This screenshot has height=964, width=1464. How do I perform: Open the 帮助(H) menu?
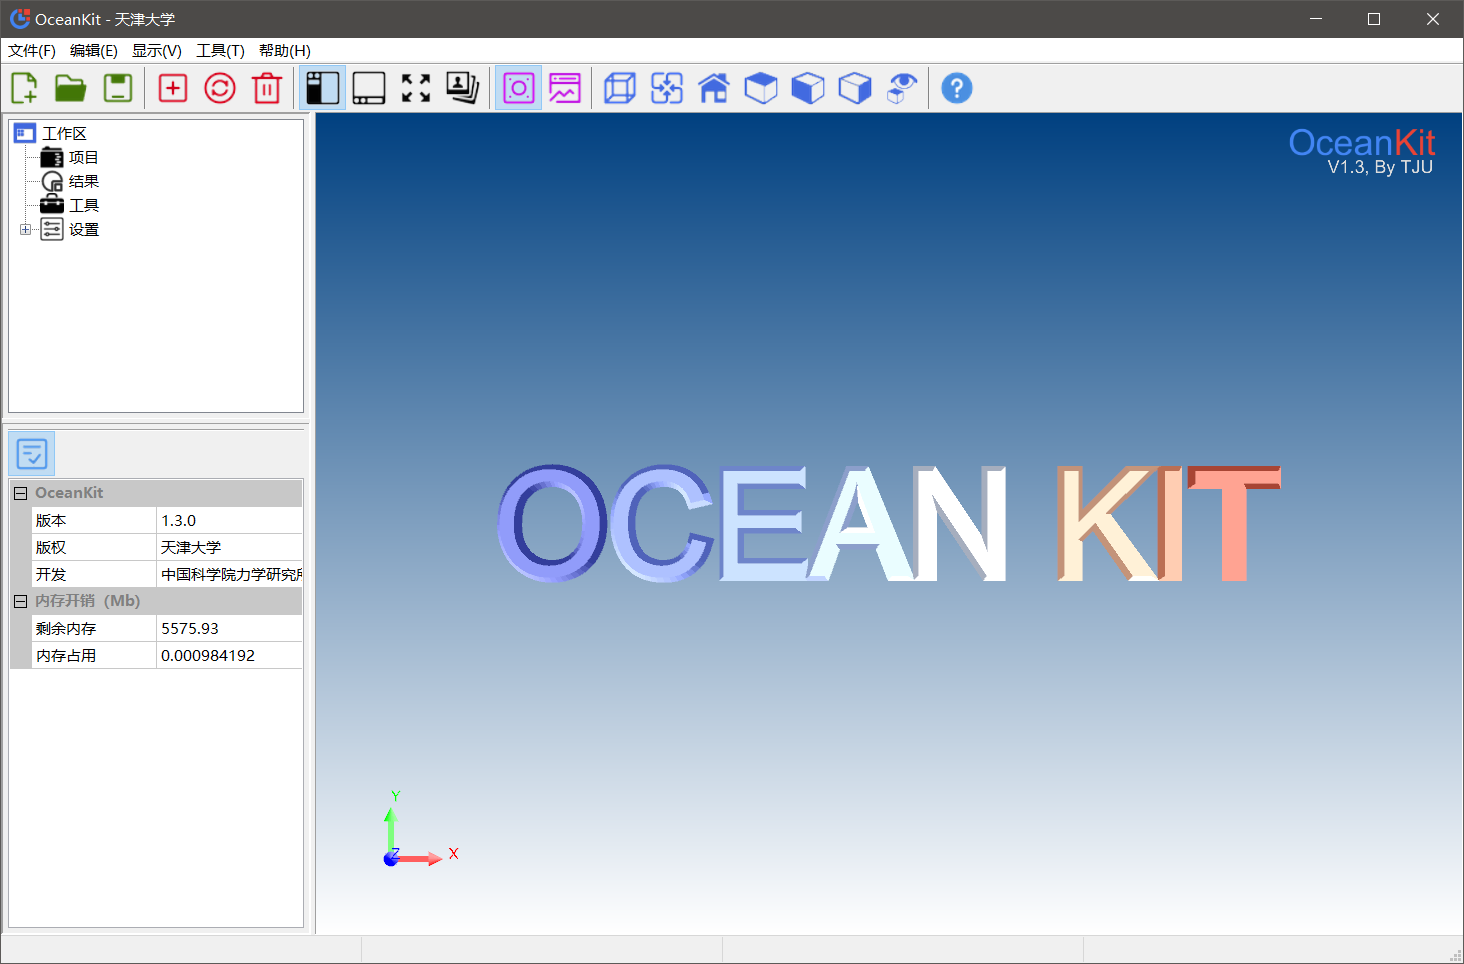coord(285,51)
